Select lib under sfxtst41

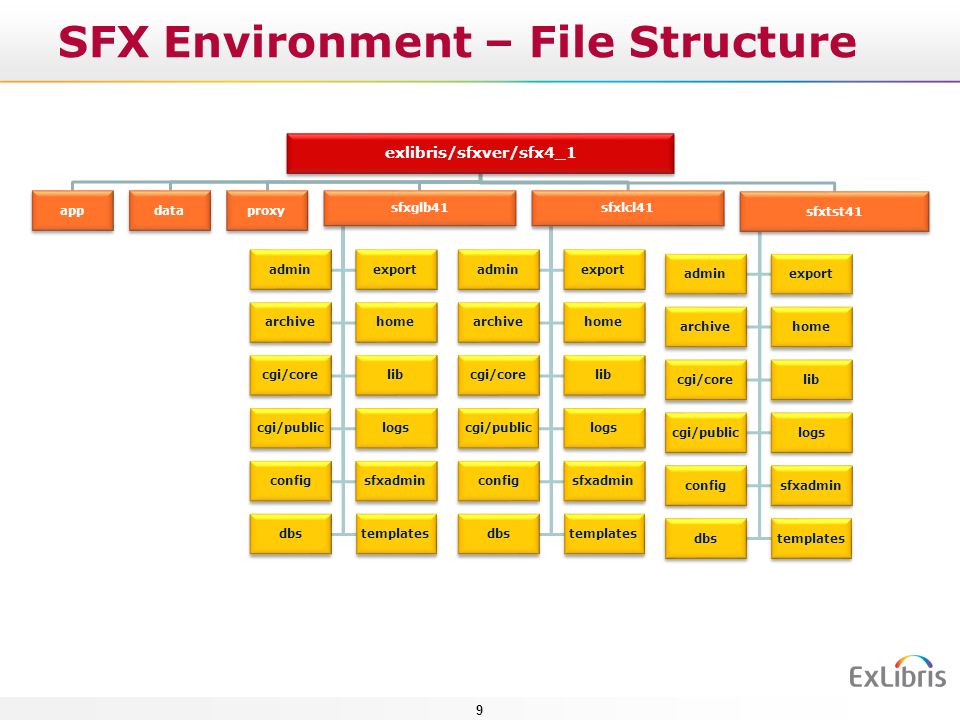[x=811, y=380]
